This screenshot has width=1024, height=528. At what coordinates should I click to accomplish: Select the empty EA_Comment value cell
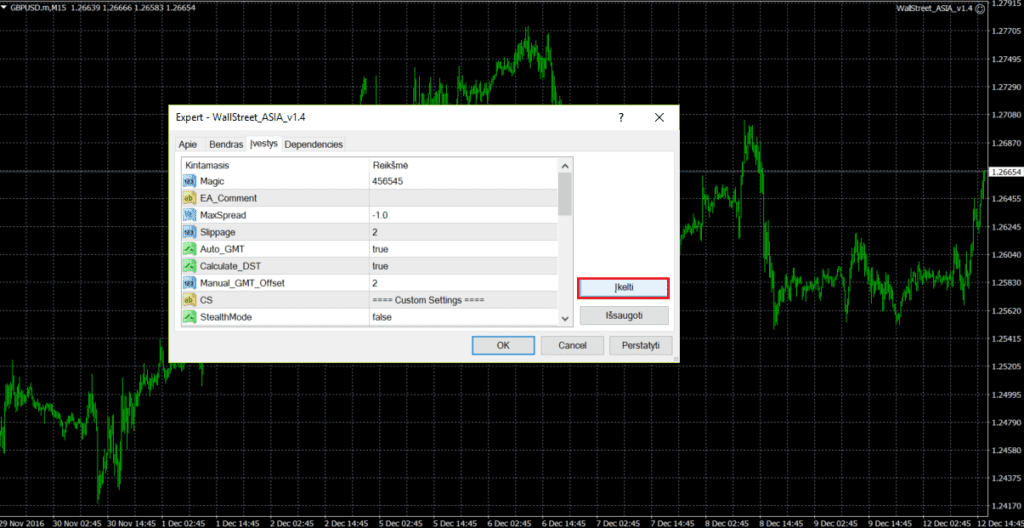pos(463,198)
